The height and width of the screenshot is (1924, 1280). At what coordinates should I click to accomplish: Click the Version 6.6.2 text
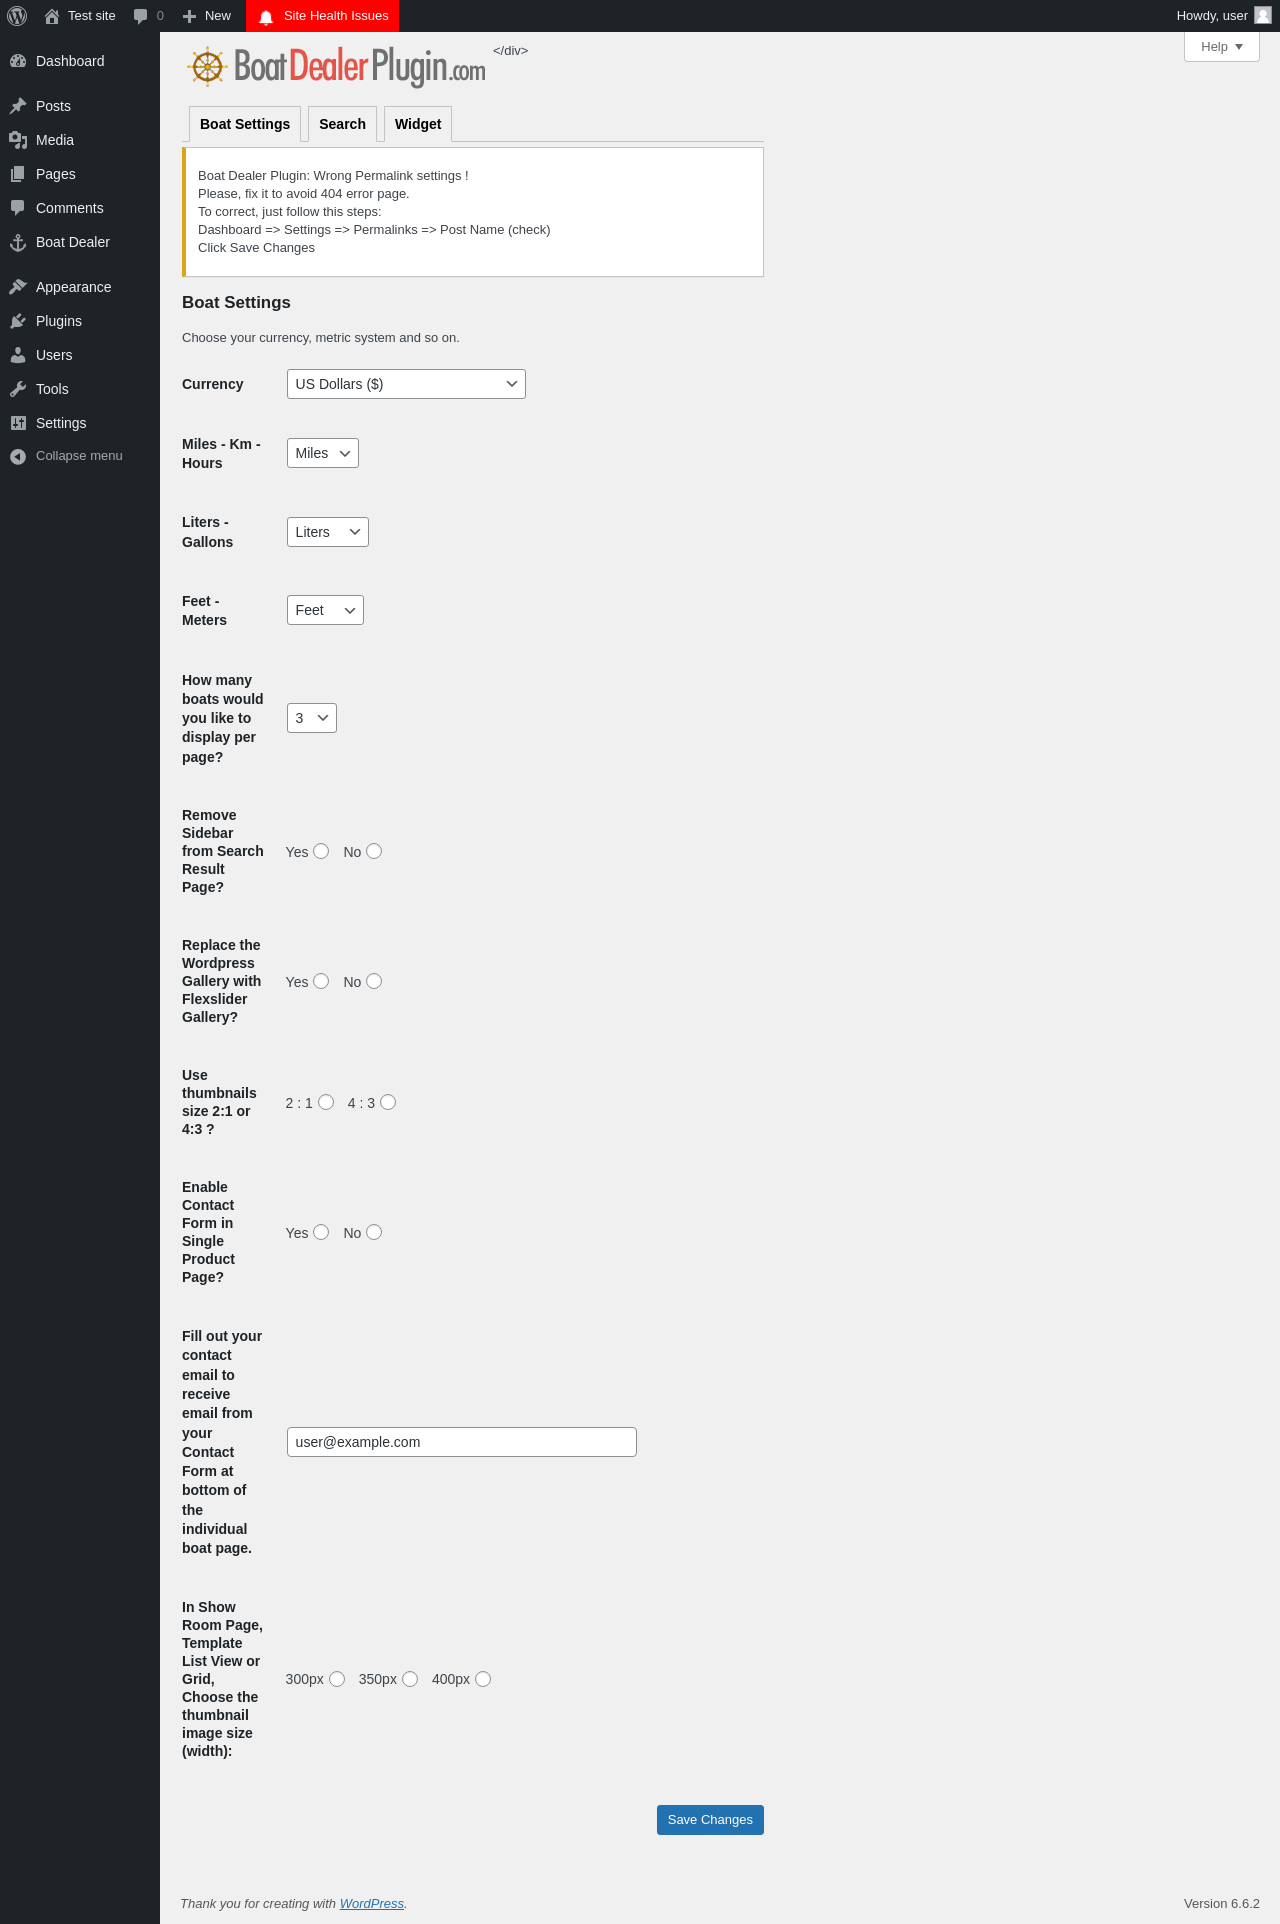click(x=1222, y=1904)
